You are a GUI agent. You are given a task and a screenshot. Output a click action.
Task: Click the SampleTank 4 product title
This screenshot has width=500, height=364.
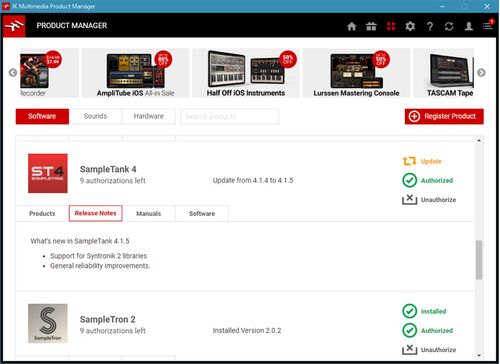click(x=108, y=169)
